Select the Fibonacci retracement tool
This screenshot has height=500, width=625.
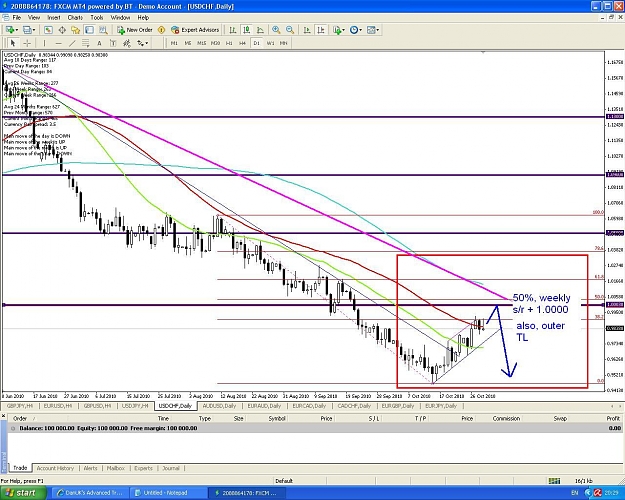pyautogui.click(x=86, y=43)
